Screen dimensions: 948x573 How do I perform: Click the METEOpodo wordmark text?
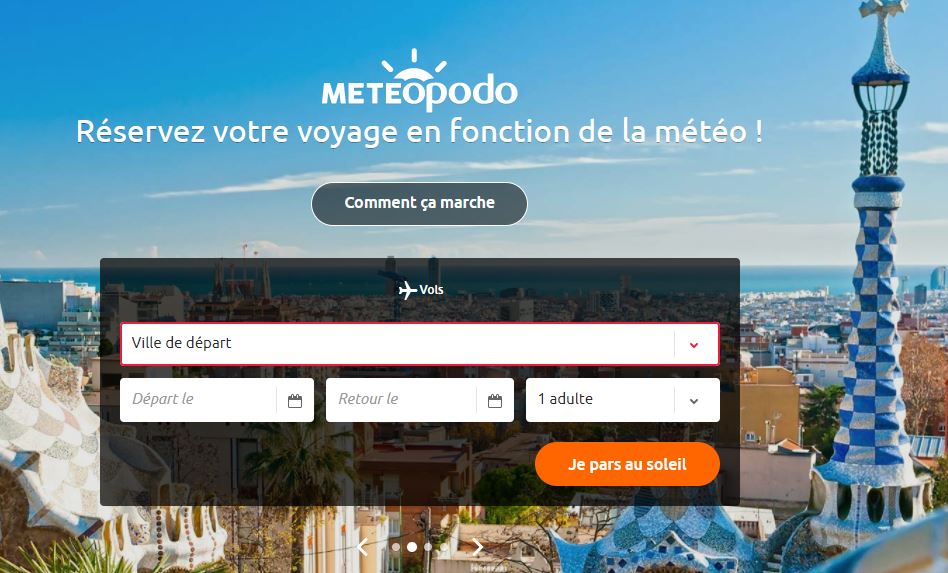[x=420, y=92]
